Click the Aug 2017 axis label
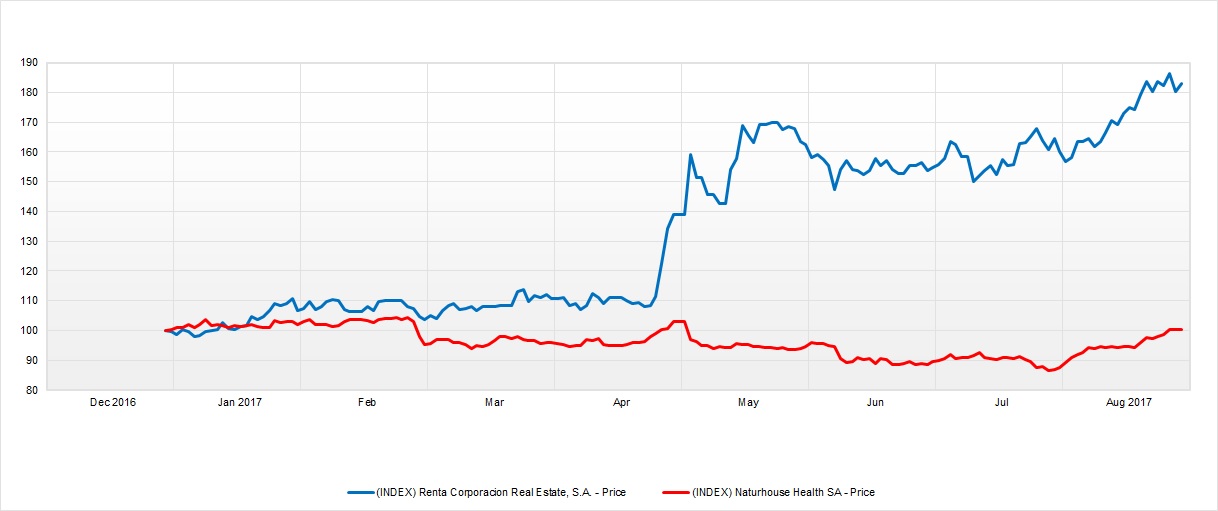 pyautogui.click(x=1129, y=402)
